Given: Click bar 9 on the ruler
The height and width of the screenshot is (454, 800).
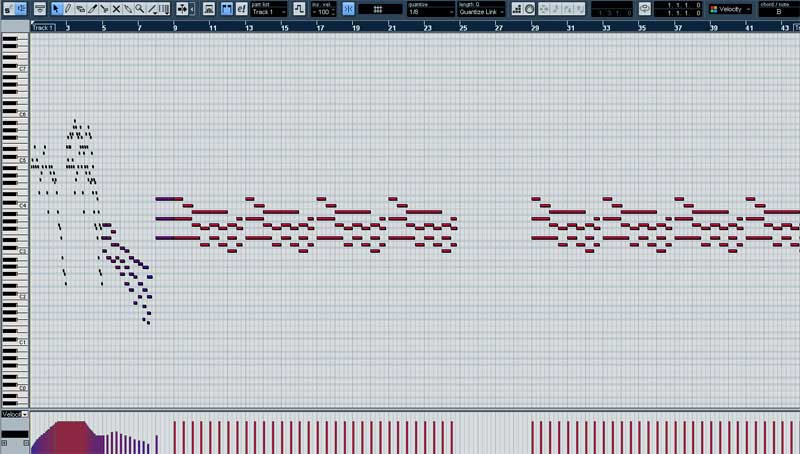Looking at the screenshot, I should tap(175, 28).
